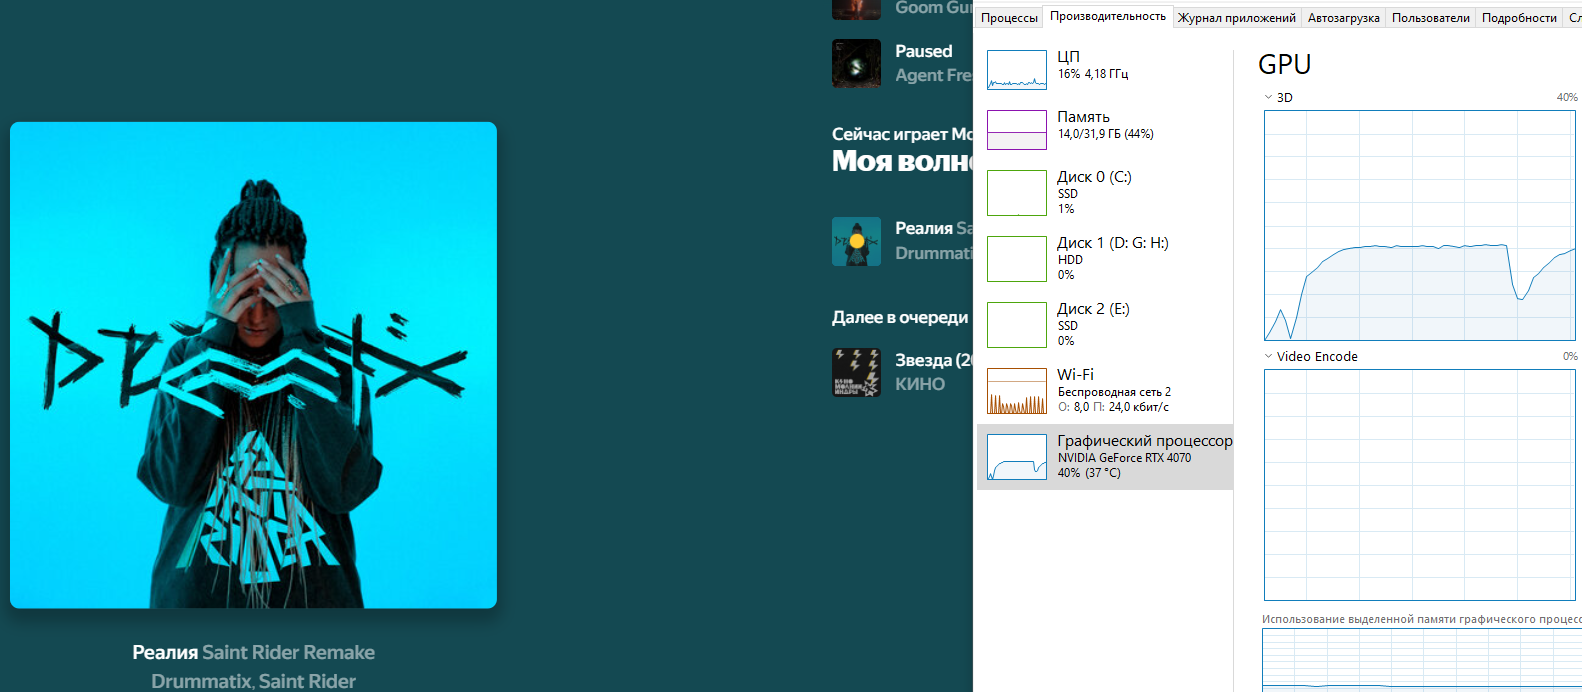1582x692 pixels.
Task: Click the paused Agent track thumbnail
Action: click(856, 63)
